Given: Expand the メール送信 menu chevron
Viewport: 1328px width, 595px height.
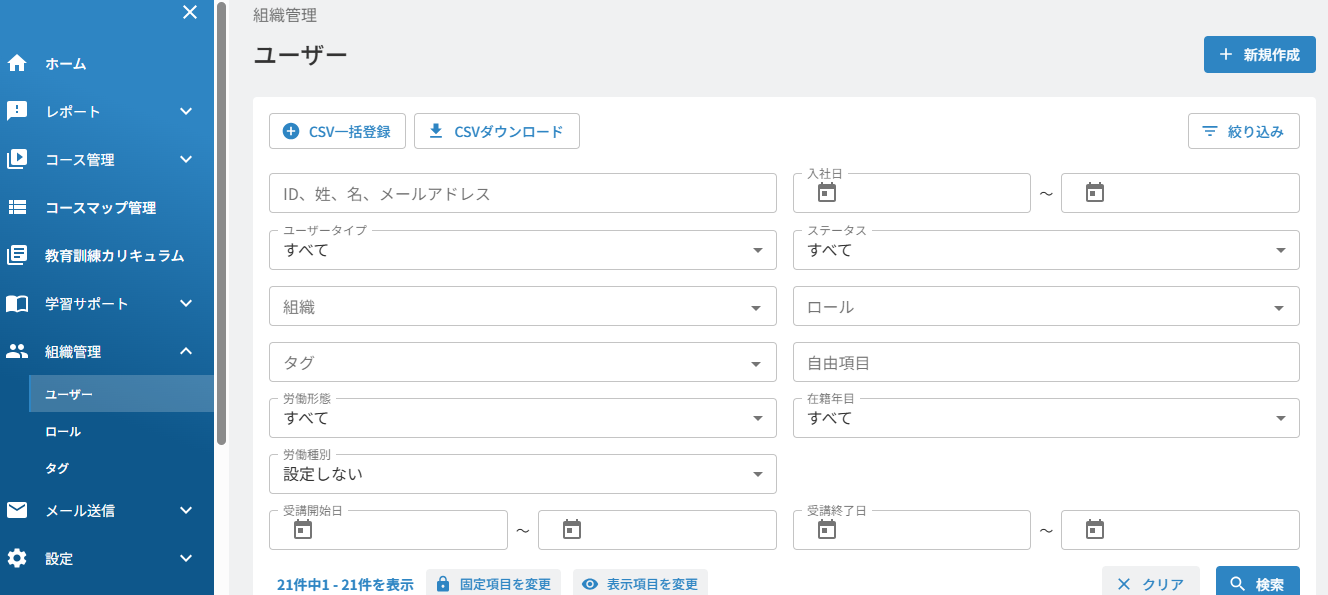Looking at the screenshot, I should click(x=186, y=510).
